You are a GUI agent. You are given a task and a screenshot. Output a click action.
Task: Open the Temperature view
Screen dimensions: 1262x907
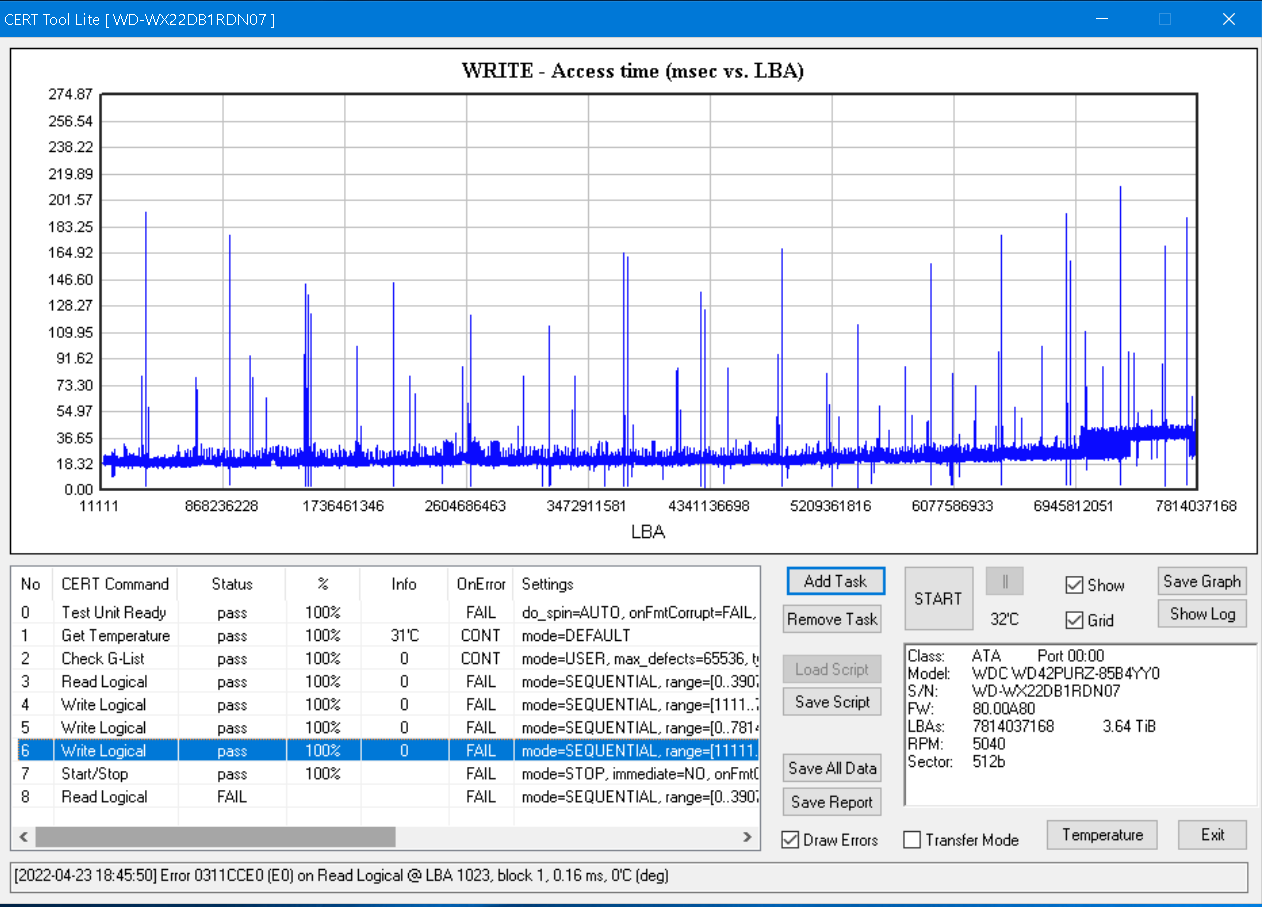click(1102, 835)
